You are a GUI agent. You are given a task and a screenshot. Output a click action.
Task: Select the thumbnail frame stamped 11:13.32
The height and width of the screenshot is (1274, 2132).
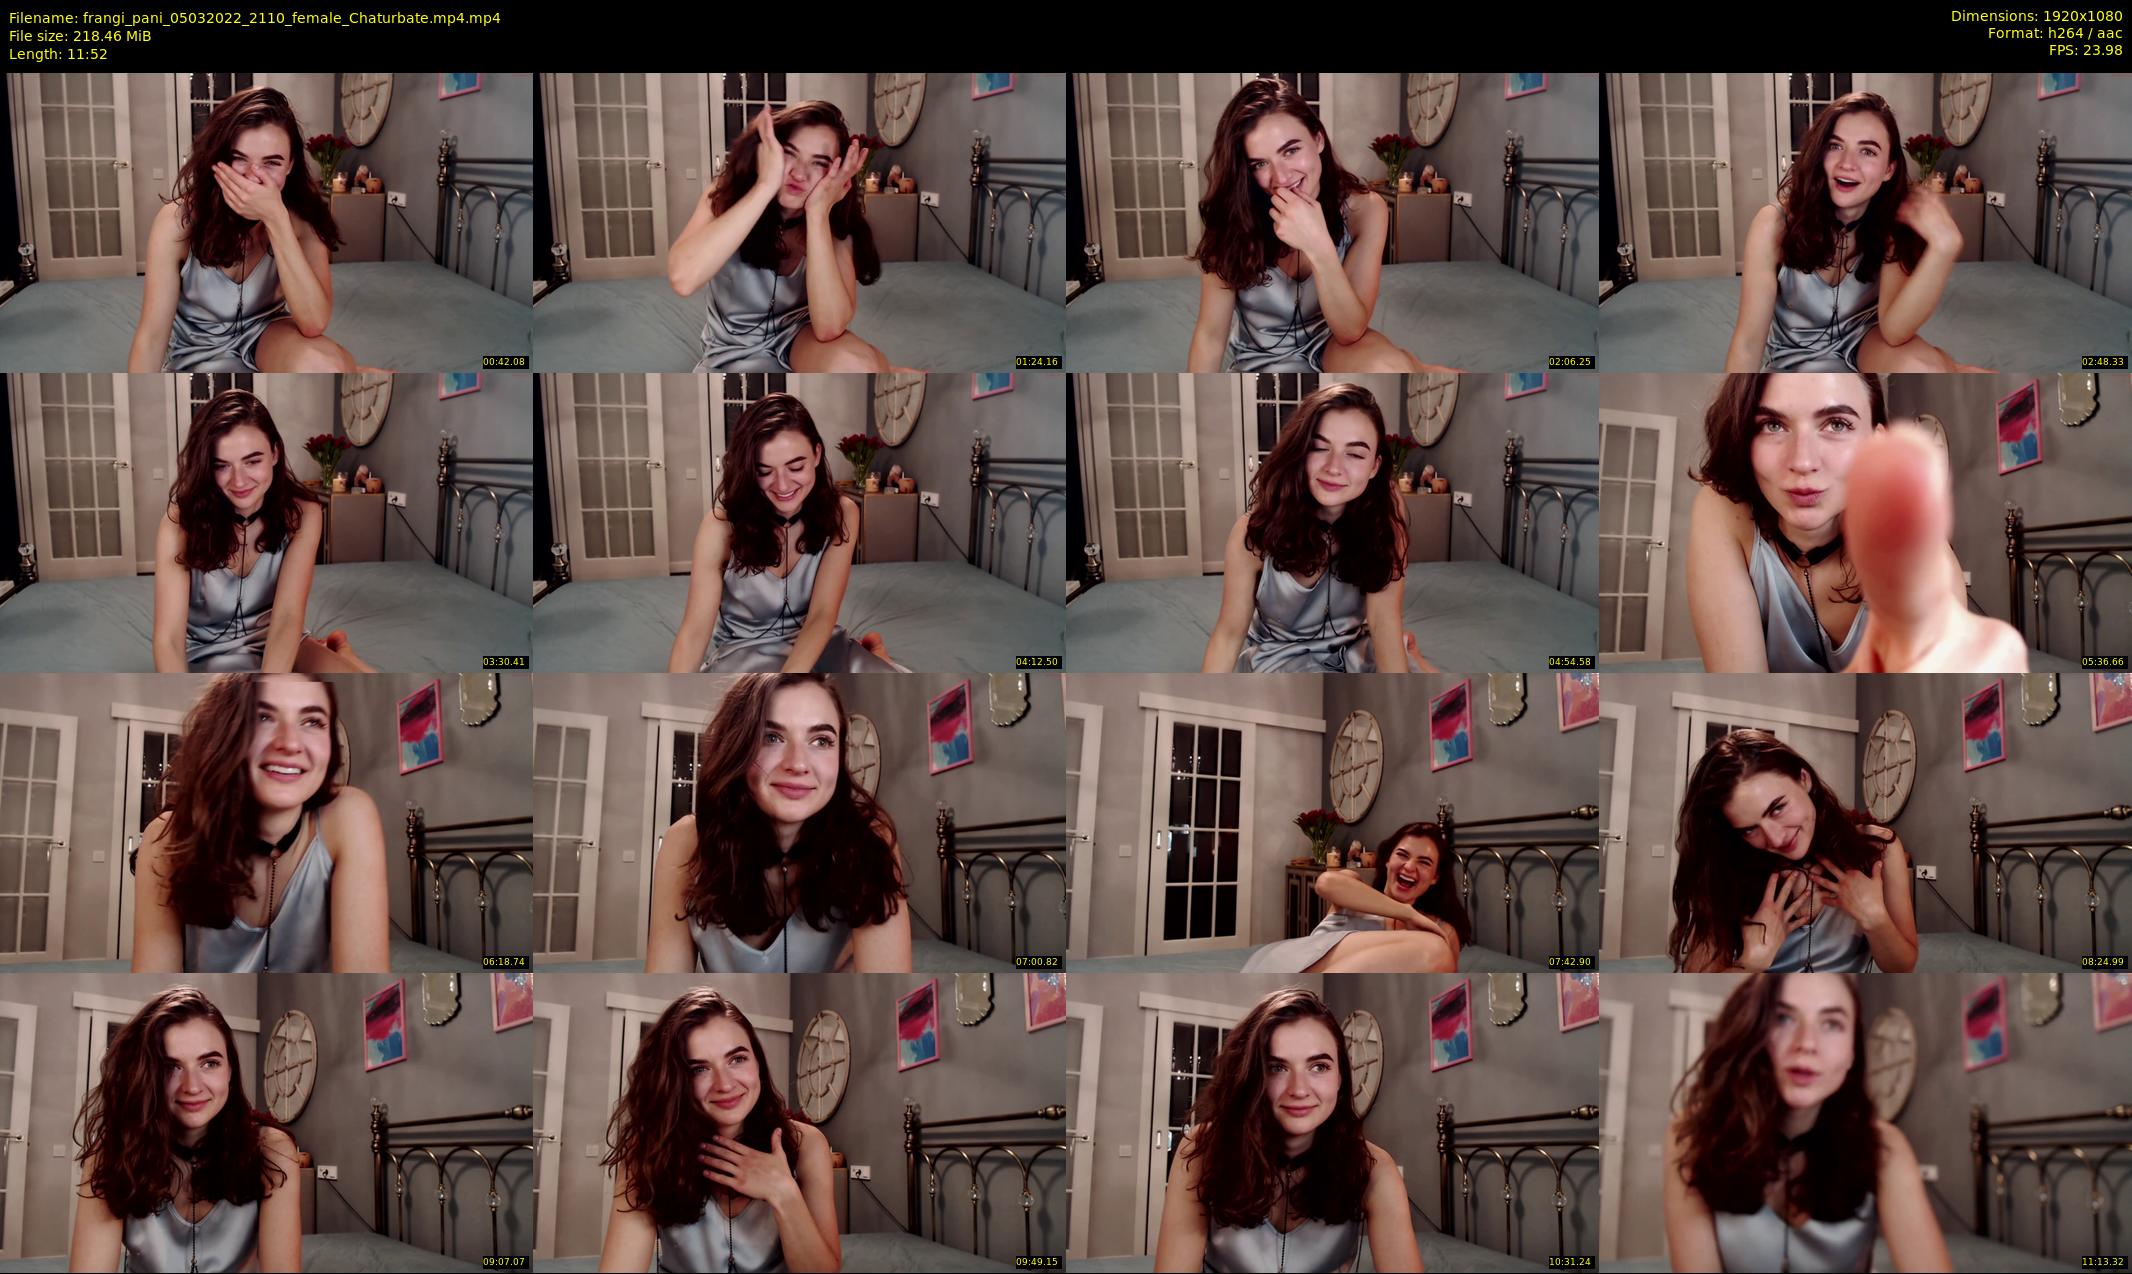tap(1865, 1122)
